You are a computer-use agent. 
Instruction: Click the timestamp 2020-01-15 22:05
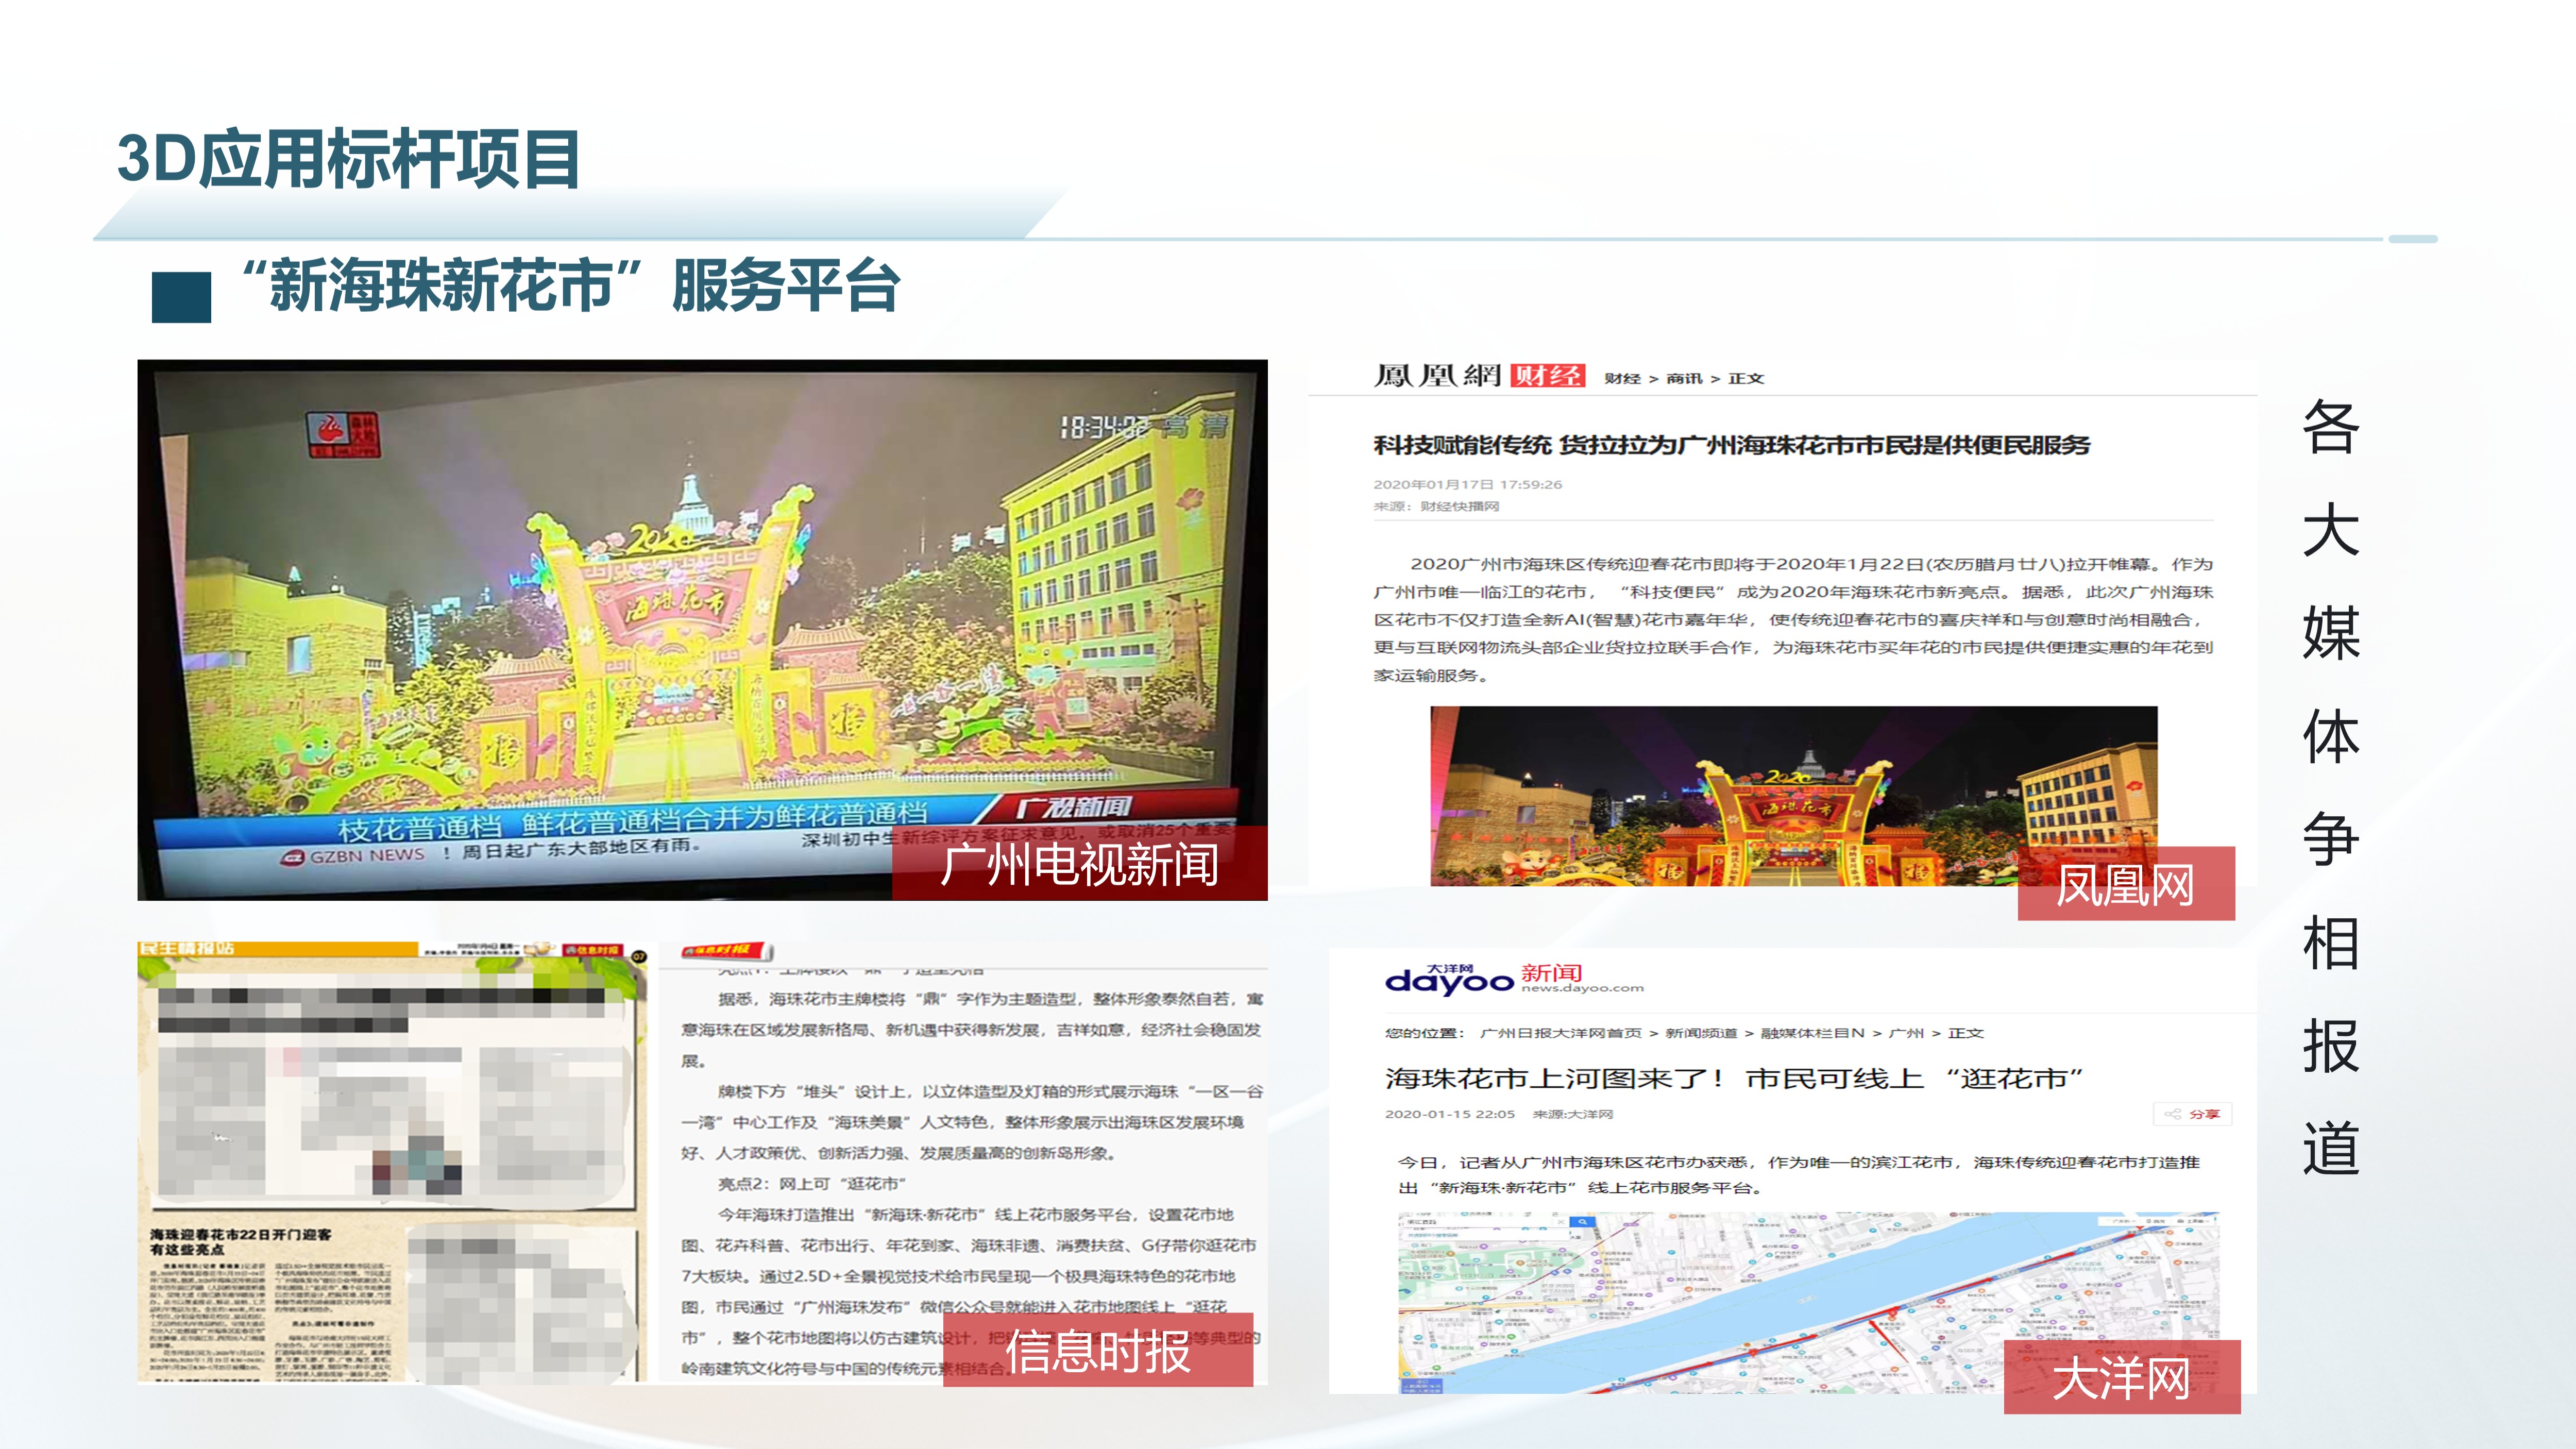[1449, 1114]
